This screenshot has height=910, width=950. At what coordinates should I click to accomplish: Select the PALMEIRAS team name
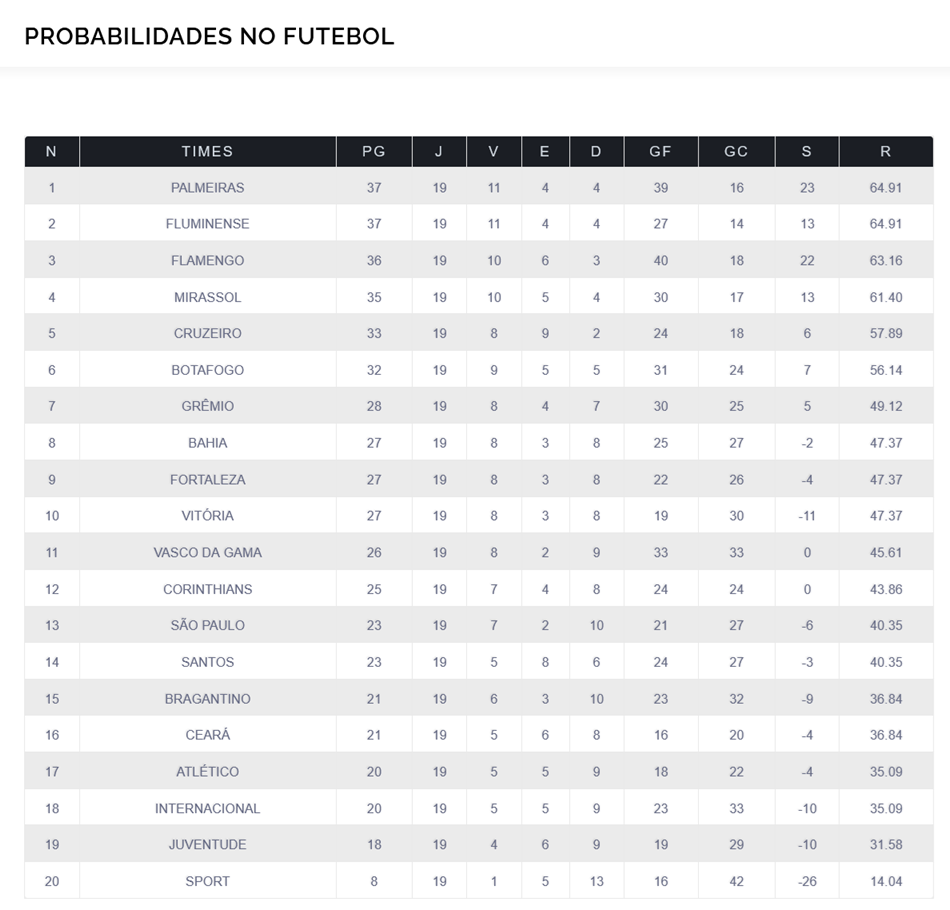[207, 187]
